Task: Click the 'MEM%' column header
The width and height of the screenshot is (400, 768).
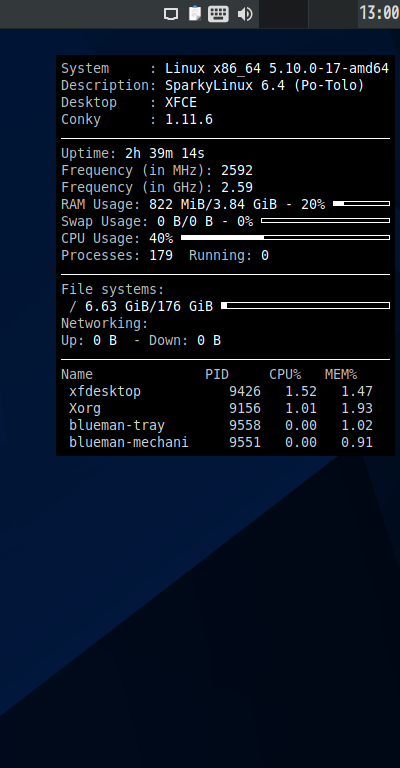Action: tap(341, 375)
